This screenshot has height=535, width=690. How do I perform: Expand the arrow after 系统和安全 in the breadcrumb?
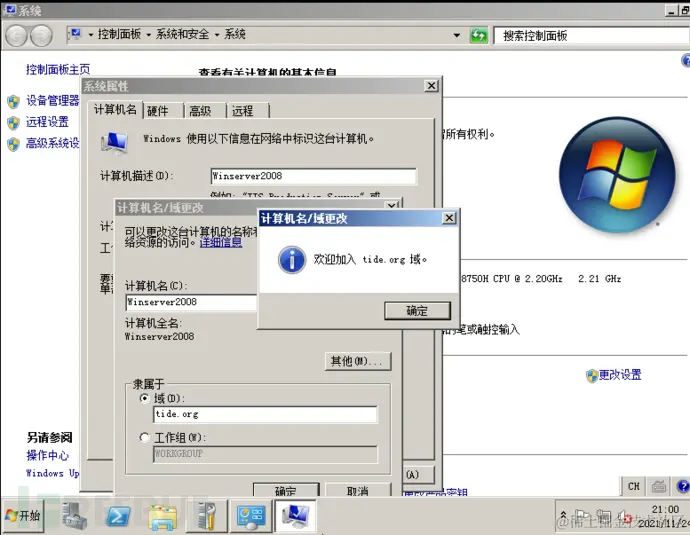tap(217, 35)
